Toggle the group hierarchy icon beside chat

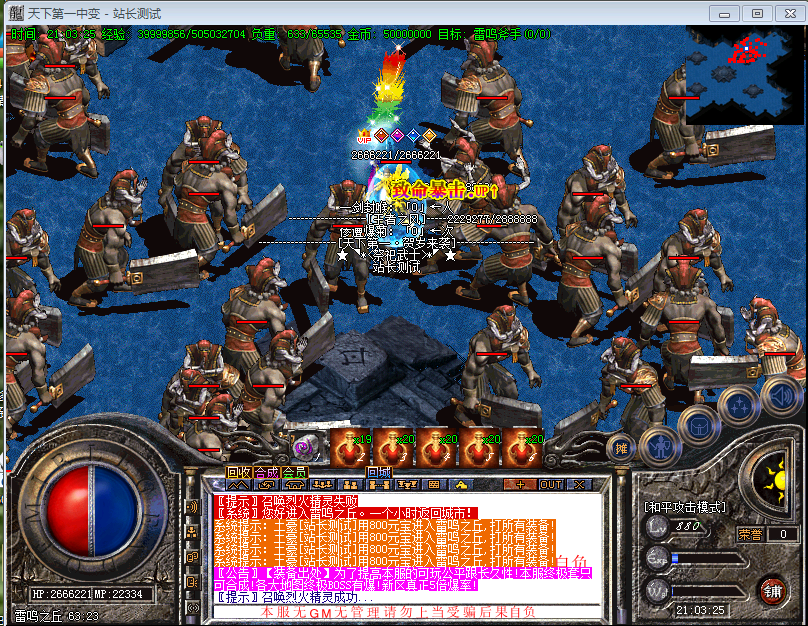click(x=192, y=532)
